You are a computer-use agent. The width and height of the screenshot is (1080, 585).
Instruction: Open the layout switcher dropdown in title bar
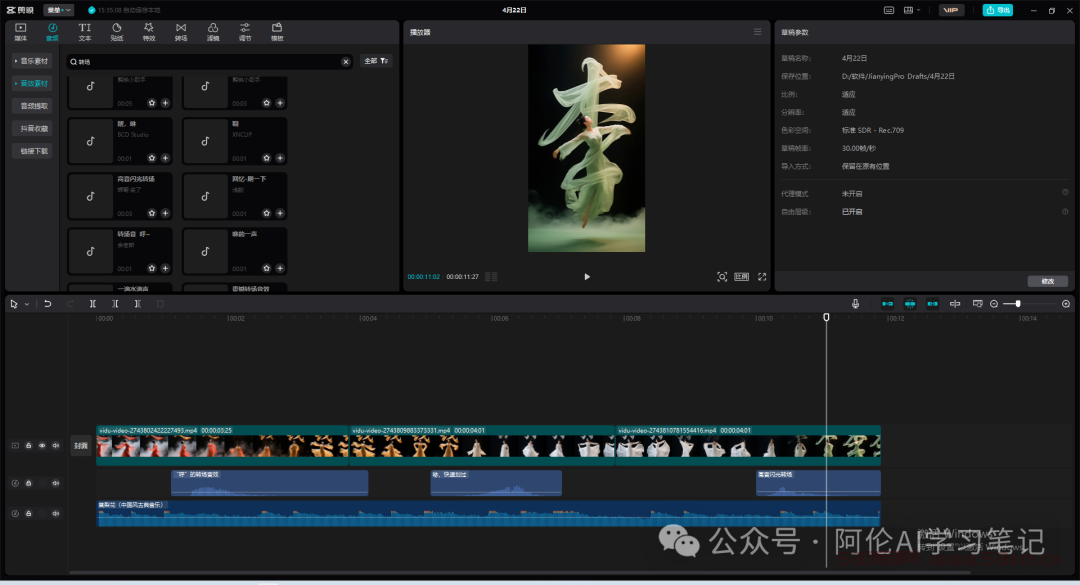912,10
